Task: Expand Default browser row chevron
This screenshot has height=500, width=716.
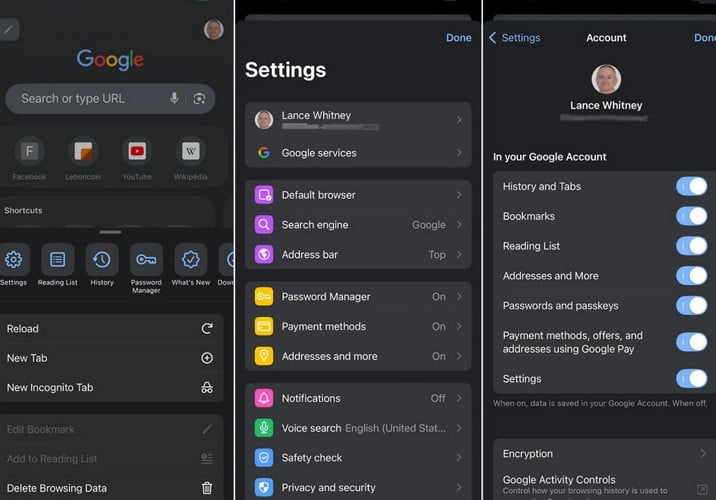Action: pyautogui.click(x=459, y=195)
